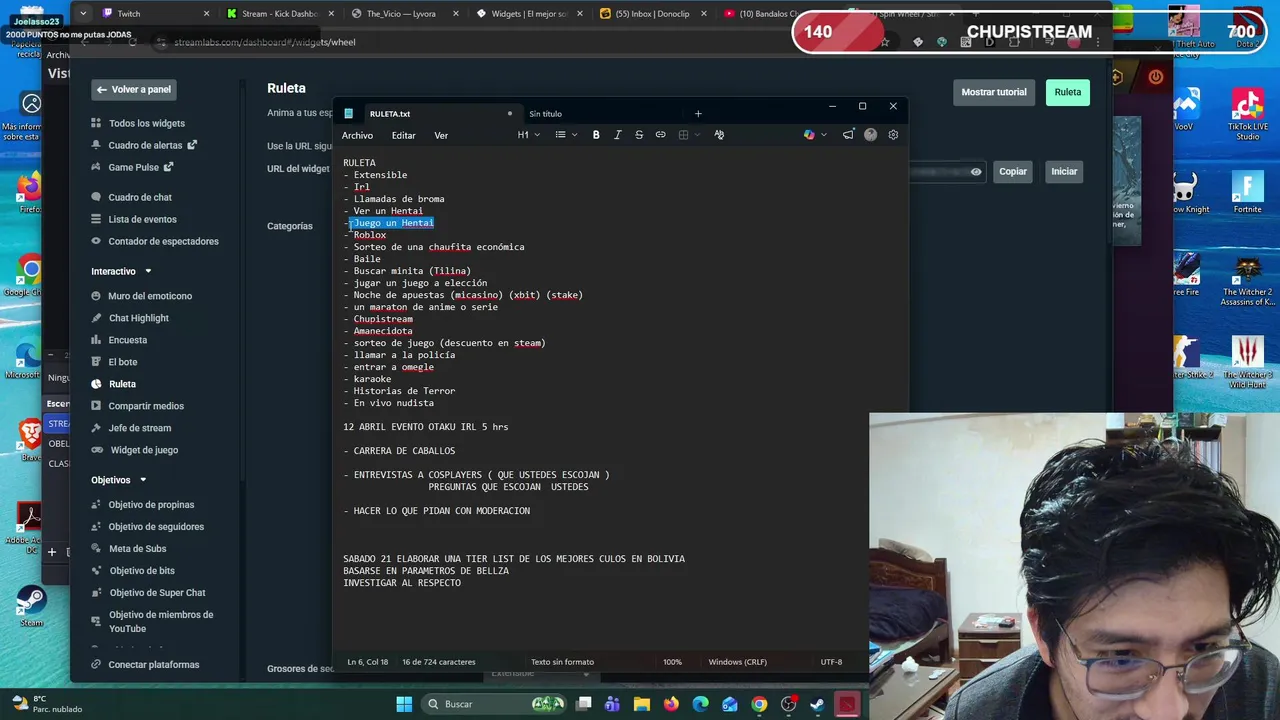Open Notepad account profile icon
The height and width of the screenshot is (720, 1280).
pos(870,135)
